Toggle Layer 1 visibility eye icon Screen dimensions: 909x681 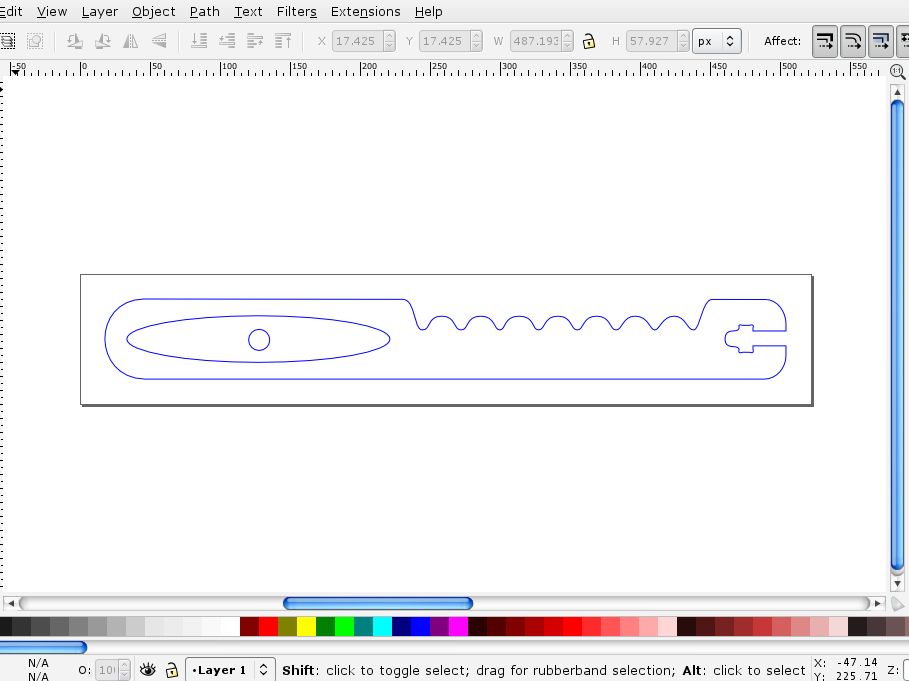pos(148,670)
